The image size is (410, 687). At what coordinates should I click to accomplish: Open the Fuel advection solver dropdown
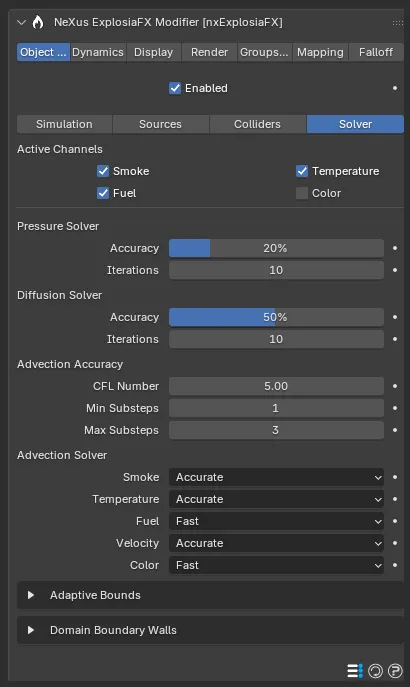pyautogui.click(x=276, y=521)
